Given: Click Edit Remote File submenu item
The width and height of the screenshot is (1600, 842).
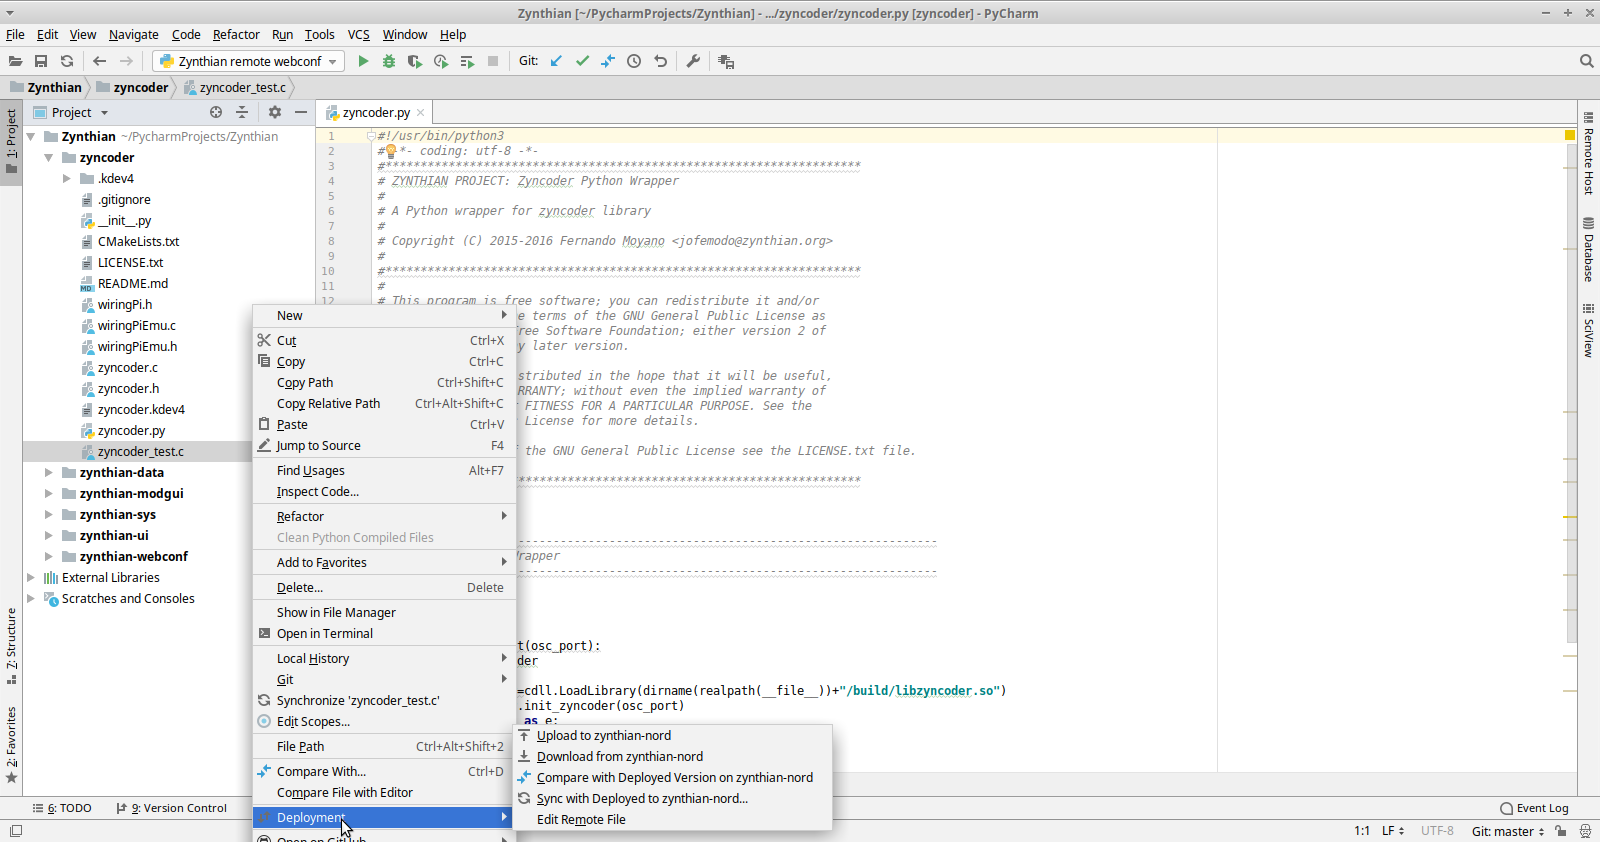Looking at the screenshot, I should pos(673,820).
